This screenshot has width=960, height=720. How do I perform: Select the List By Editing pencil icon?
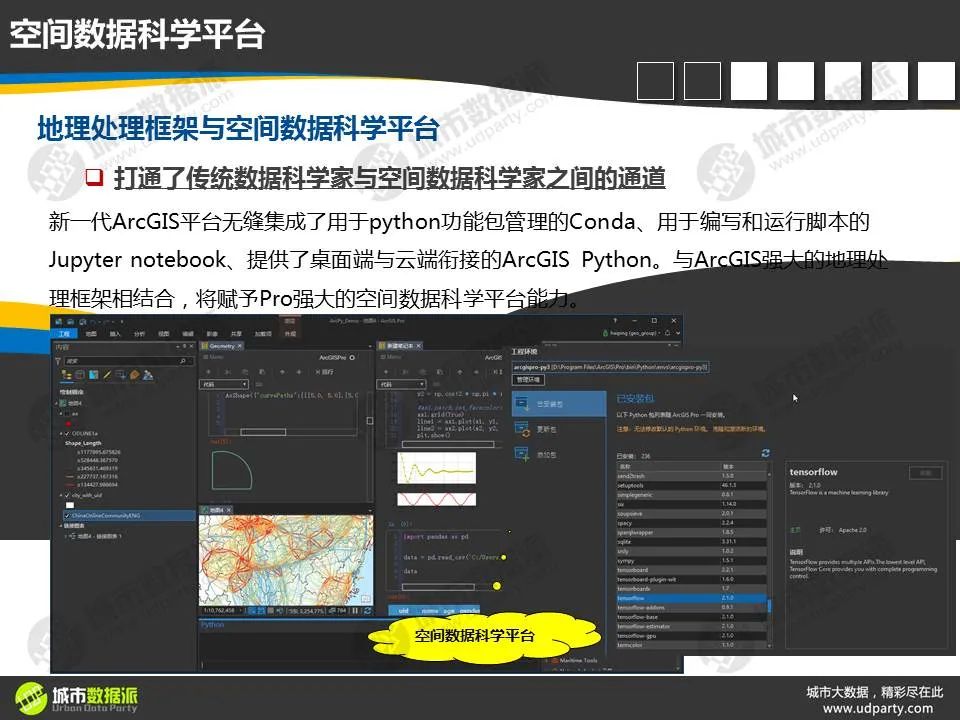[x=107, y=375]
